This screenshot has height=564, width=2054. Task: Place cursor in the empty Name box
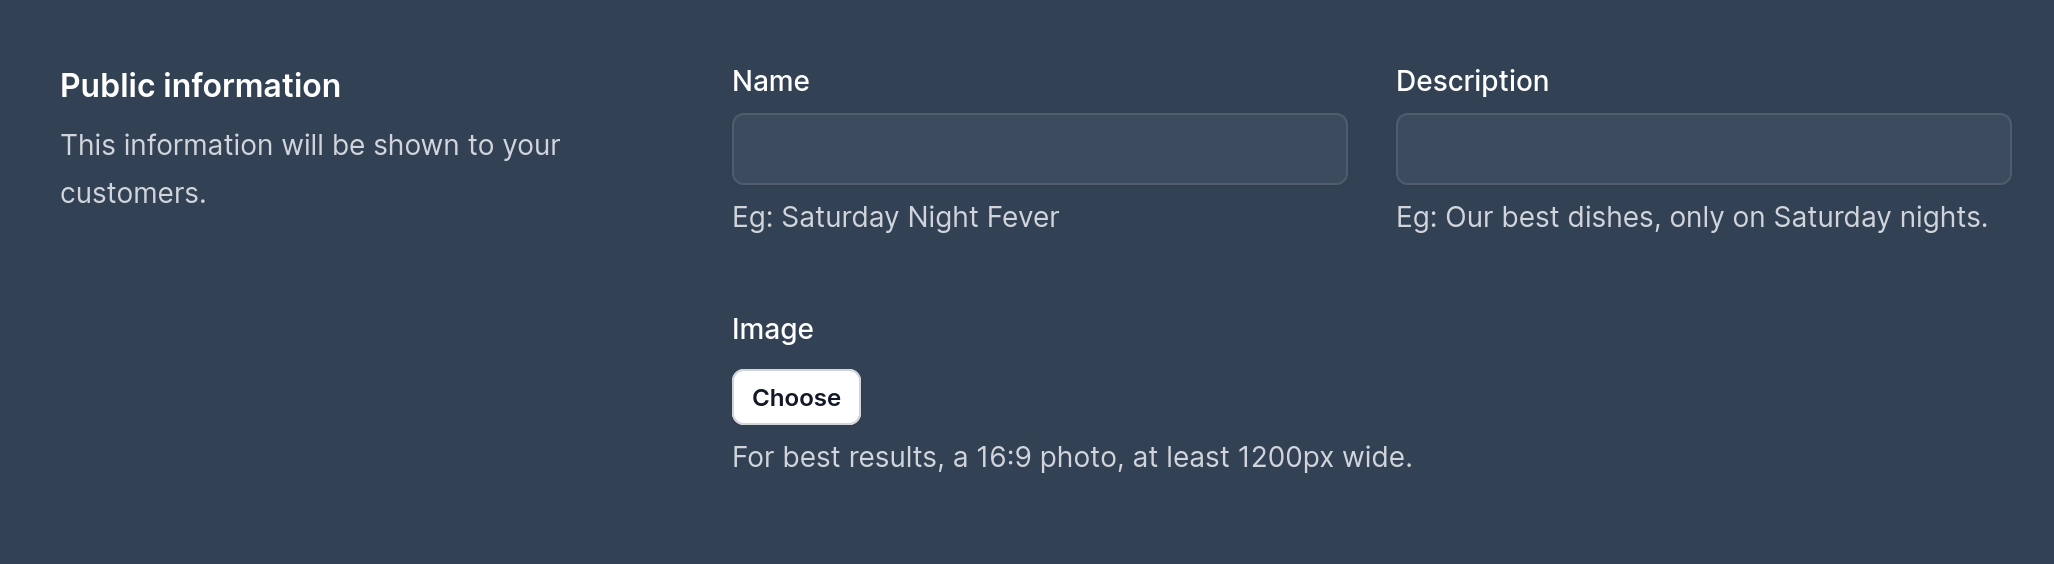coord(1039,149)
